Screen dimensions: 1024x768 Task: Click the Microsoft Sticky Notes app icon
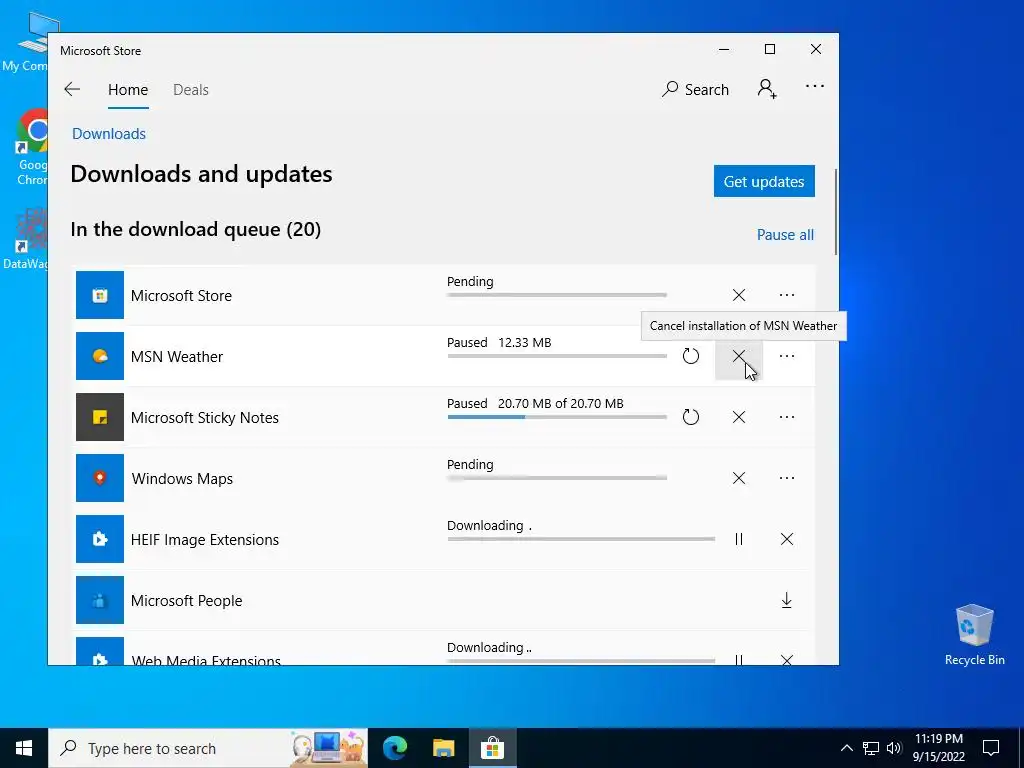[100, 417]
